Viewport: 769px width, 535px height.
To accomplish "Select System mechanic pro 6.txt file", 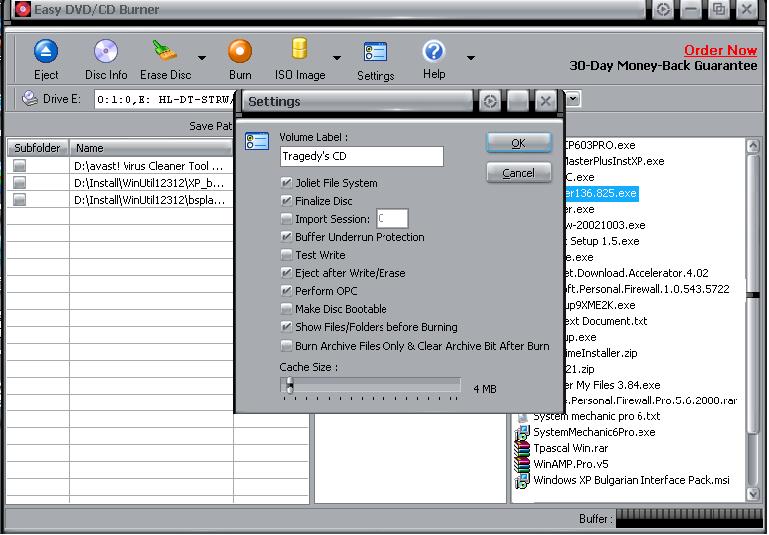I will [x=596, y=416].
